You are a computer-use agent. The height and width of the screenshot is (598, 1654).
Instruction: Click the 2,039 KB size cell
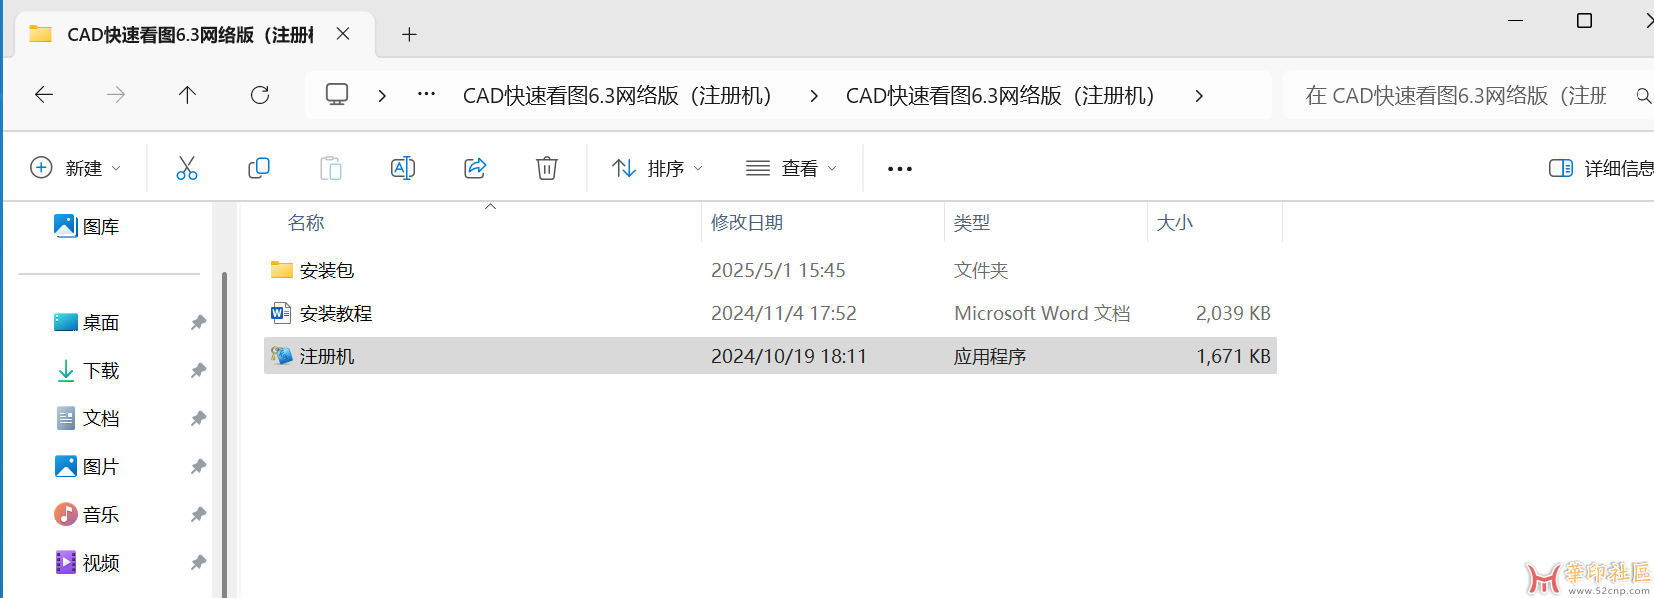(1233, 313)
